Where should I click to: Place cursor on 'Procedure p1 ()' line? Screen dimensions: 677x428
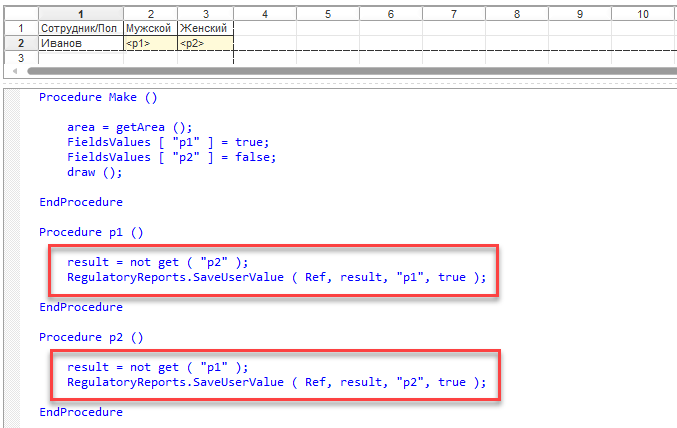(91, 232)
